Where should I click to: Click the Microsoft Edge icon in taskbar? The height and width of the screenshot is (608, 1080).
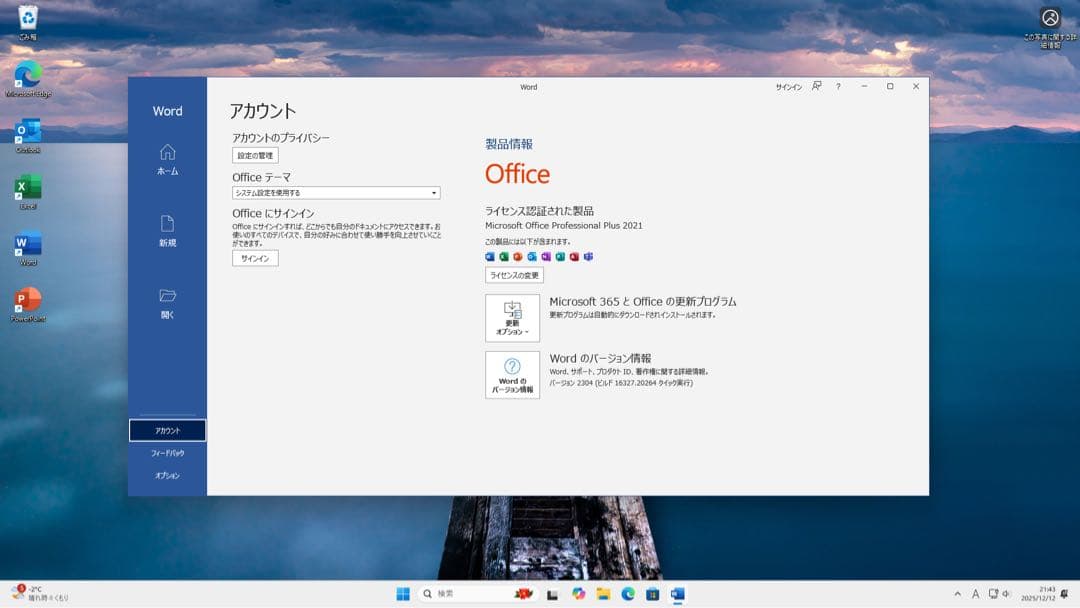pyautogui.click(x=628, y=594)
